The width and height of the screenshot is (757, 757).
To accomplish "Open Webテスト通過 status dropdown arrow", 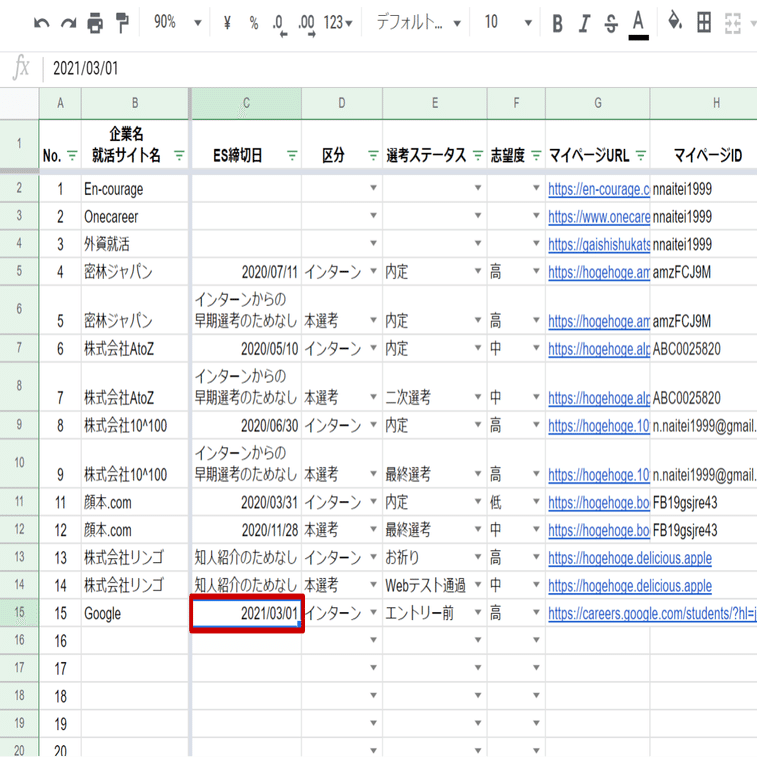I will click(478, 585).
